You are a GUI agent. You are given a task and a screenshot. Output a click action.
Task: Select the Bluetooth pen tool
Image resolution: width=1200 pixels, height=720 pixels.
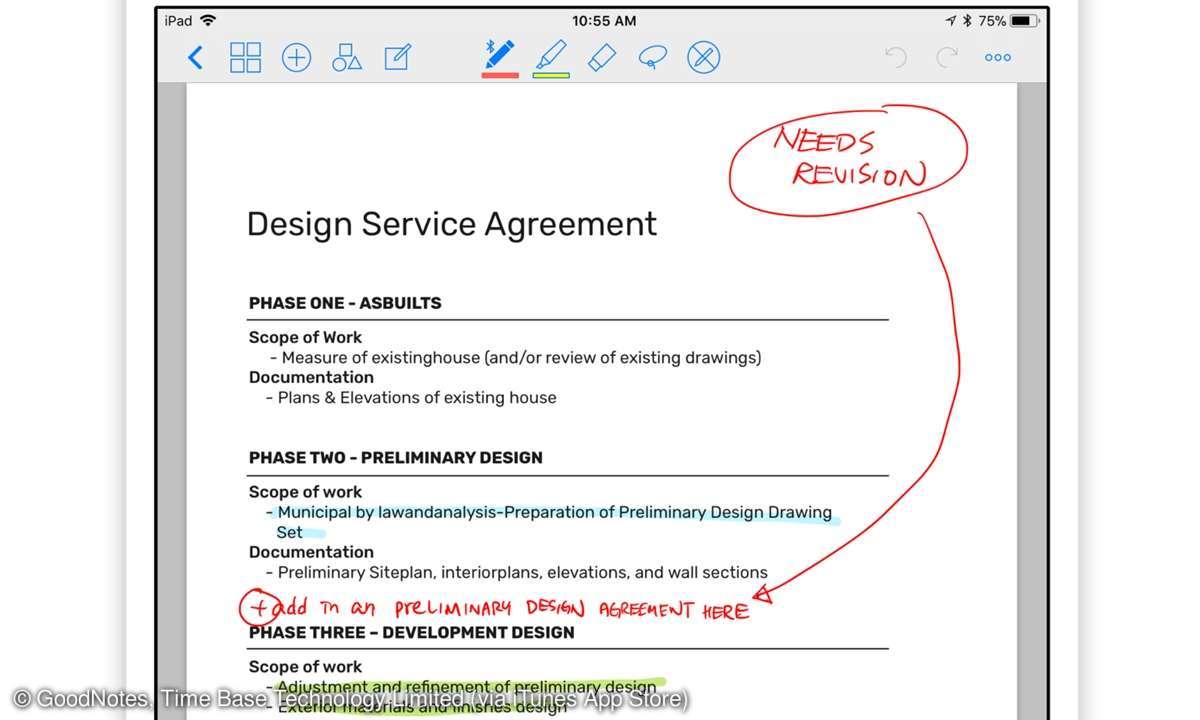coord(499,53)
